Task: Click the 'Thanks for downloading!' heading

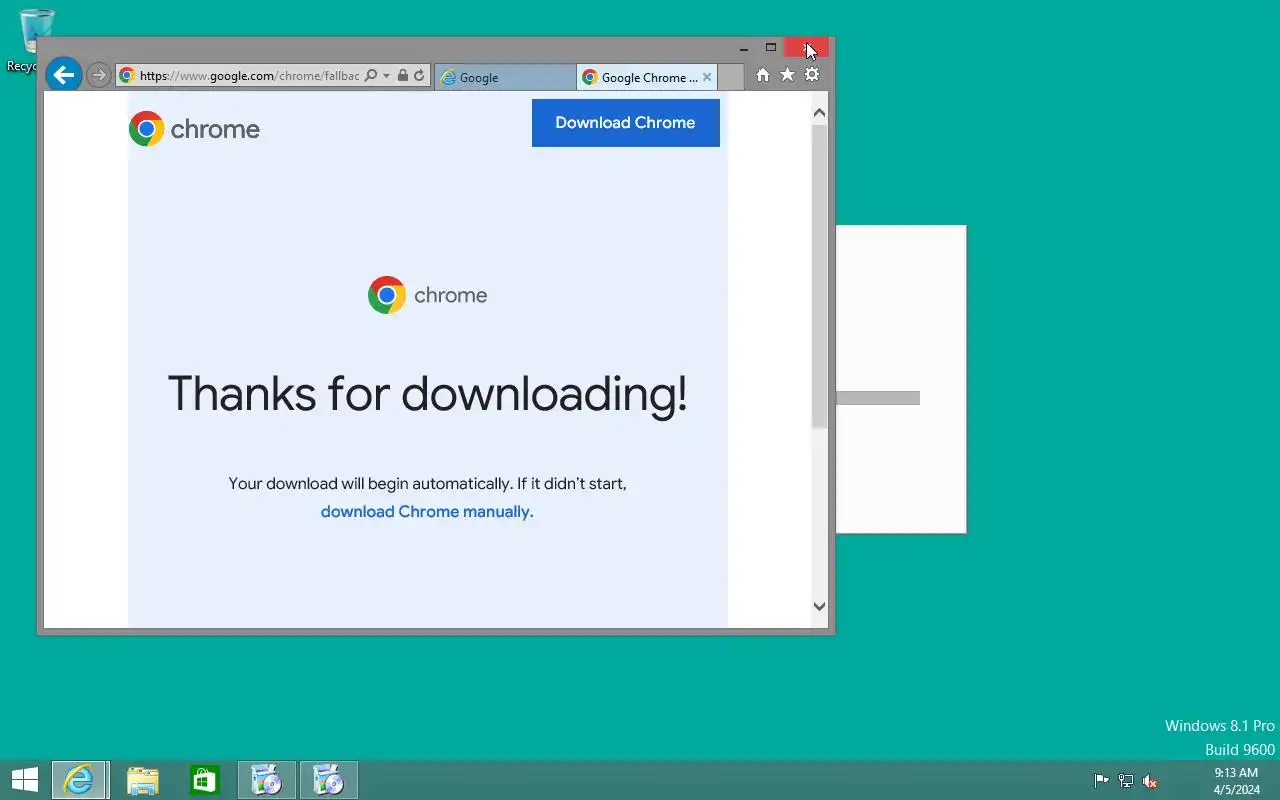Action: click(x=427, y=394)
